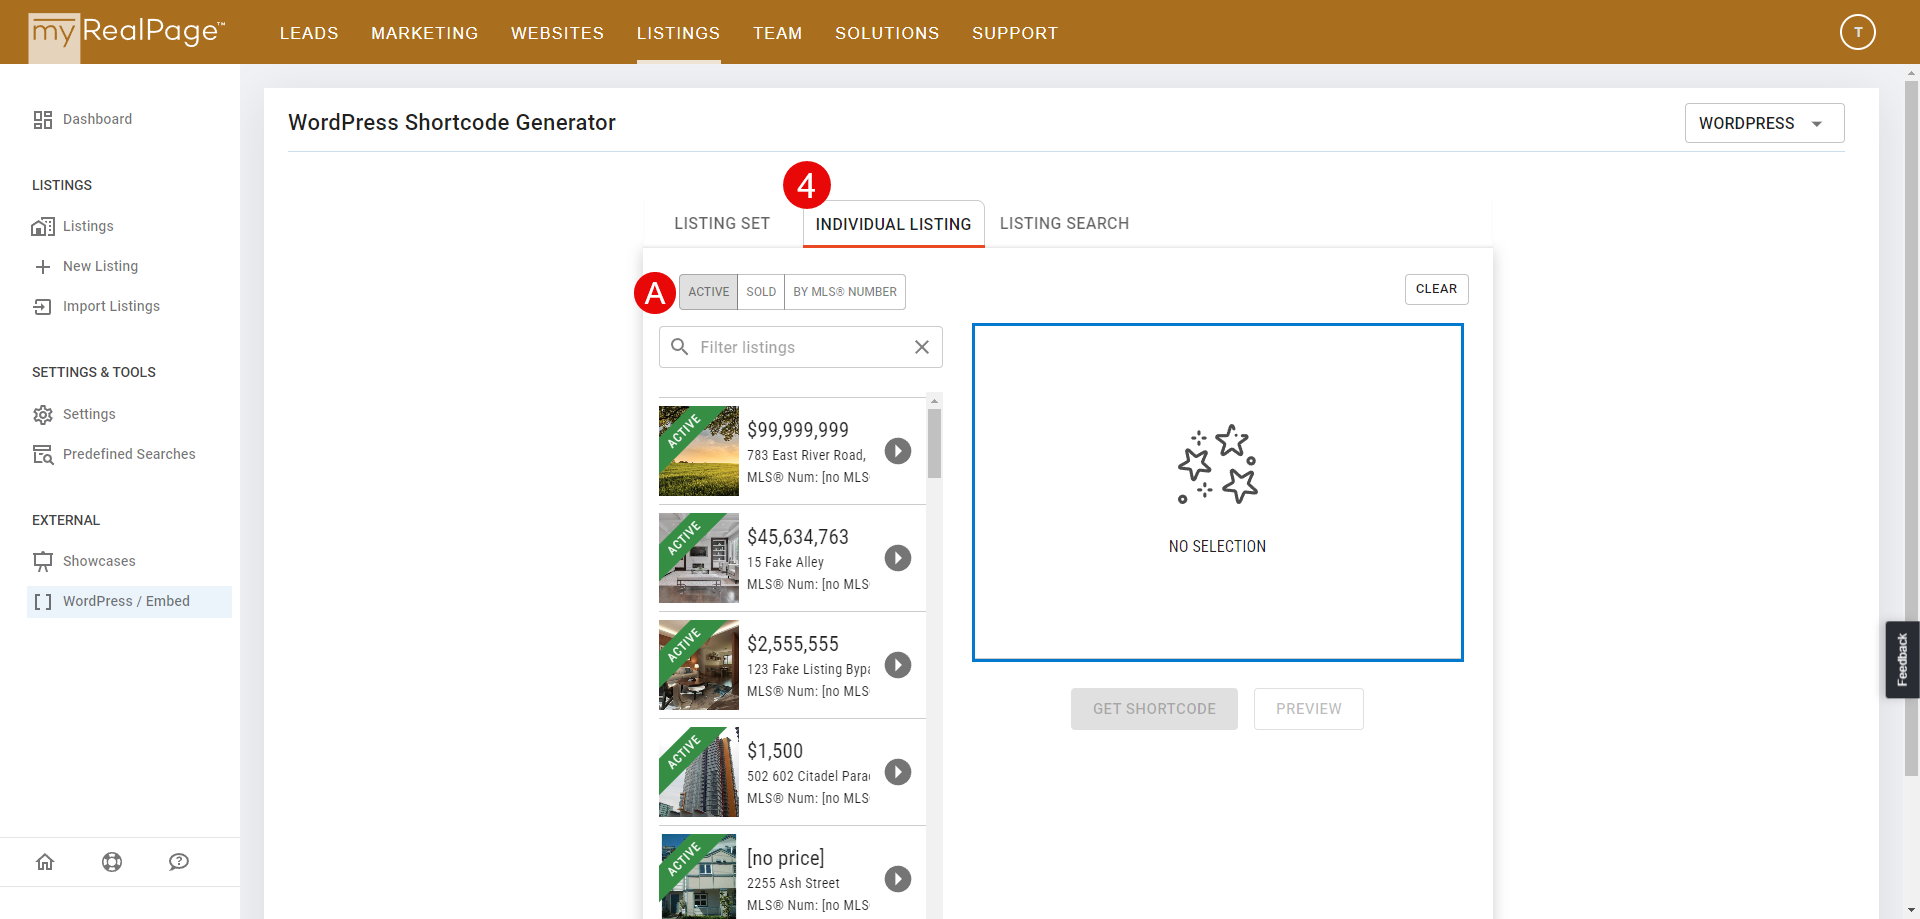Click the $2,555,555 price text
This screenshot has height=919, width=1920.
(x=793, y=644)
